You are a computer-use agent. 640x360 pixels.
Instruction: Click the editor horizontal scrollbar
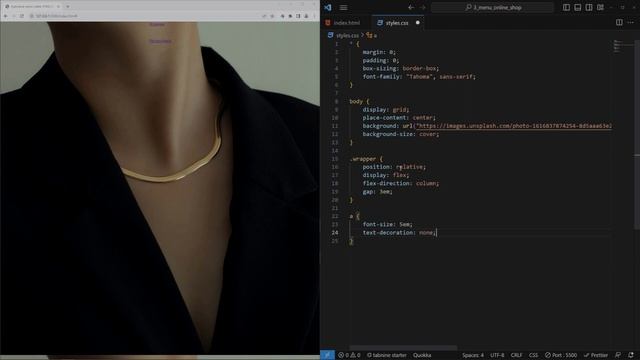tap(403, 348)
